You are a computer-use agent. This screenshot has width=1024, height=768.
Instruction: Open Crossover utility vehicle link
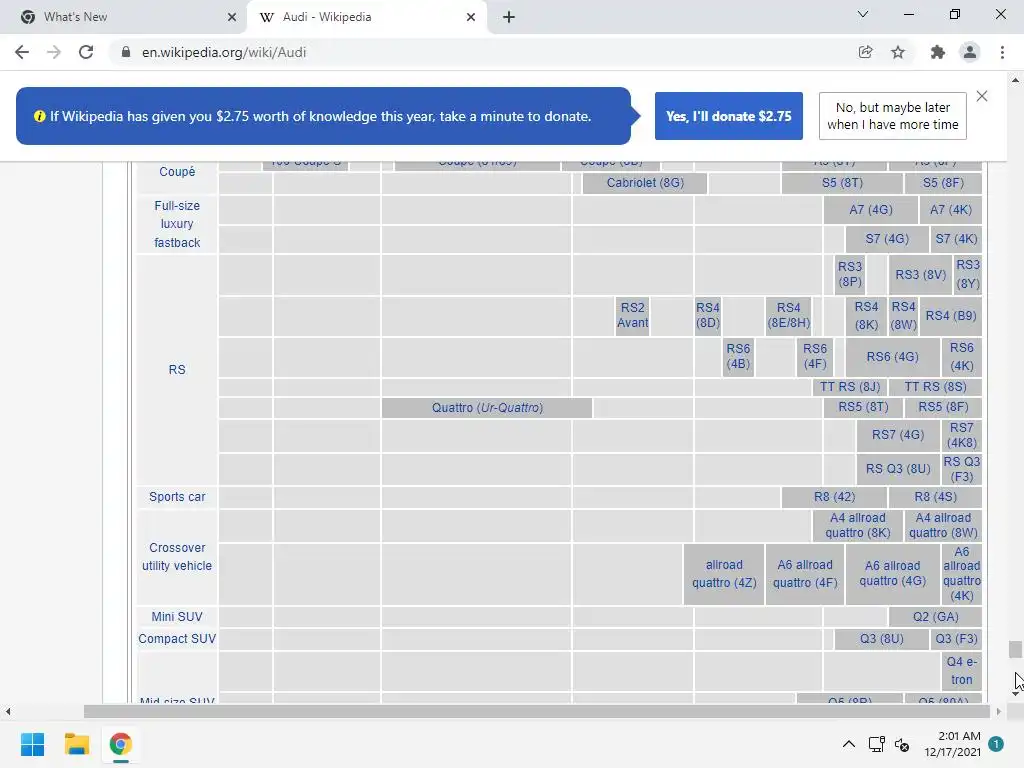(x=177, y=557)
